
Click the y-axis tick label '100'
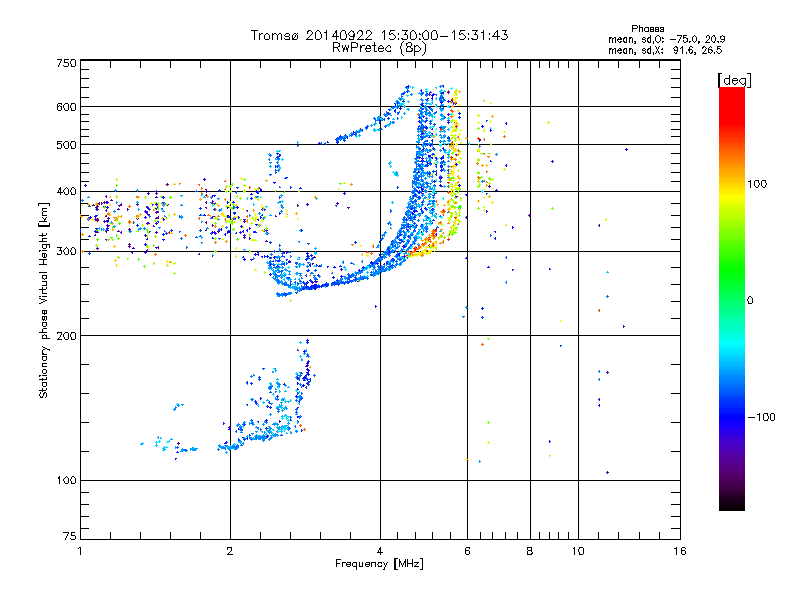[x=67, y=481]
